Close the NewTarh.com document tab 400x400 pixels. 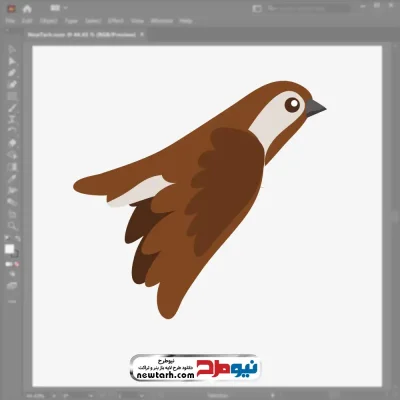[142, 34]
